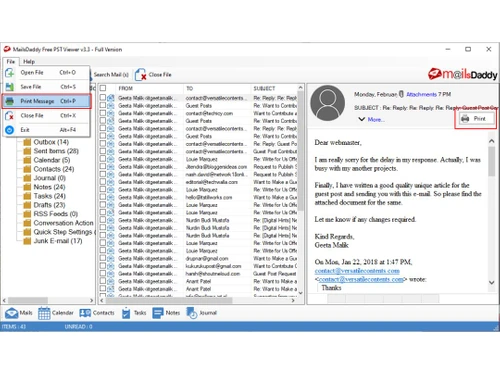Open the Journal view icon

coord(192,313)
